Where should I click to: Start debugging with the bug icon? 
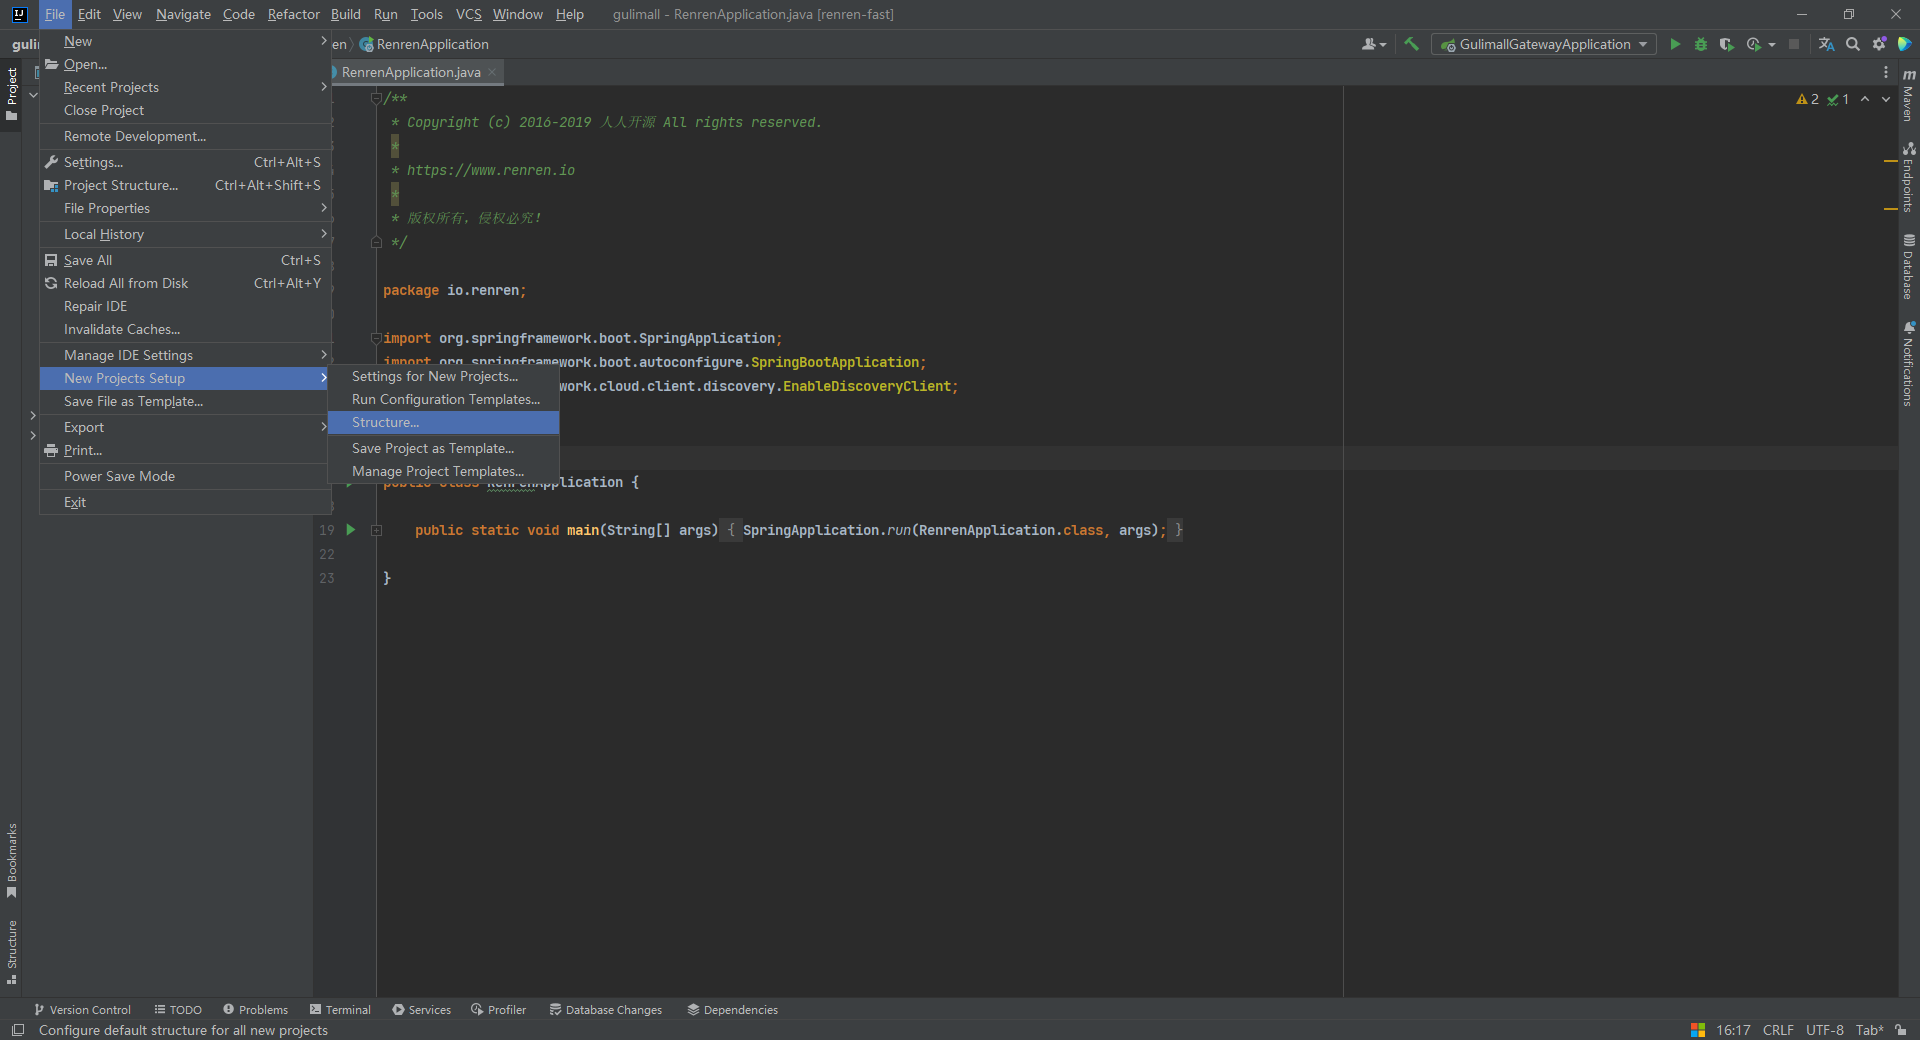pyautogui.click(x=1701, y=44)
